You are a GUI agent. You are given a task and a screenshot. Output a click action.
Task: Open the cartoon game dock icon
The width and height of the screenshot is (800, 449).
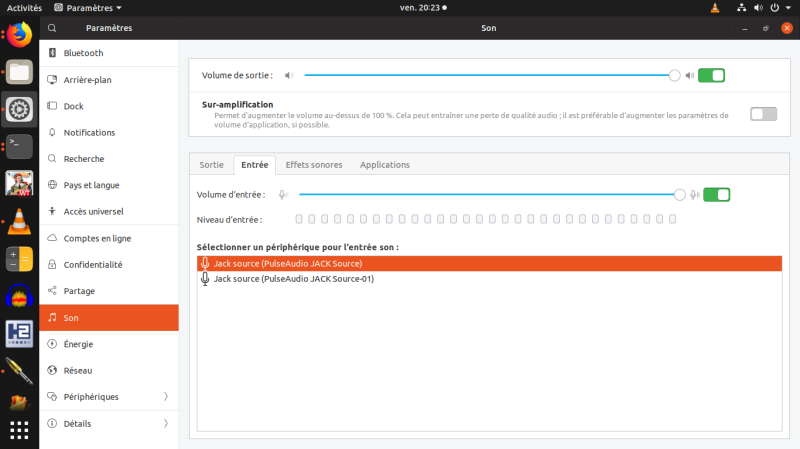coord(19,184)
